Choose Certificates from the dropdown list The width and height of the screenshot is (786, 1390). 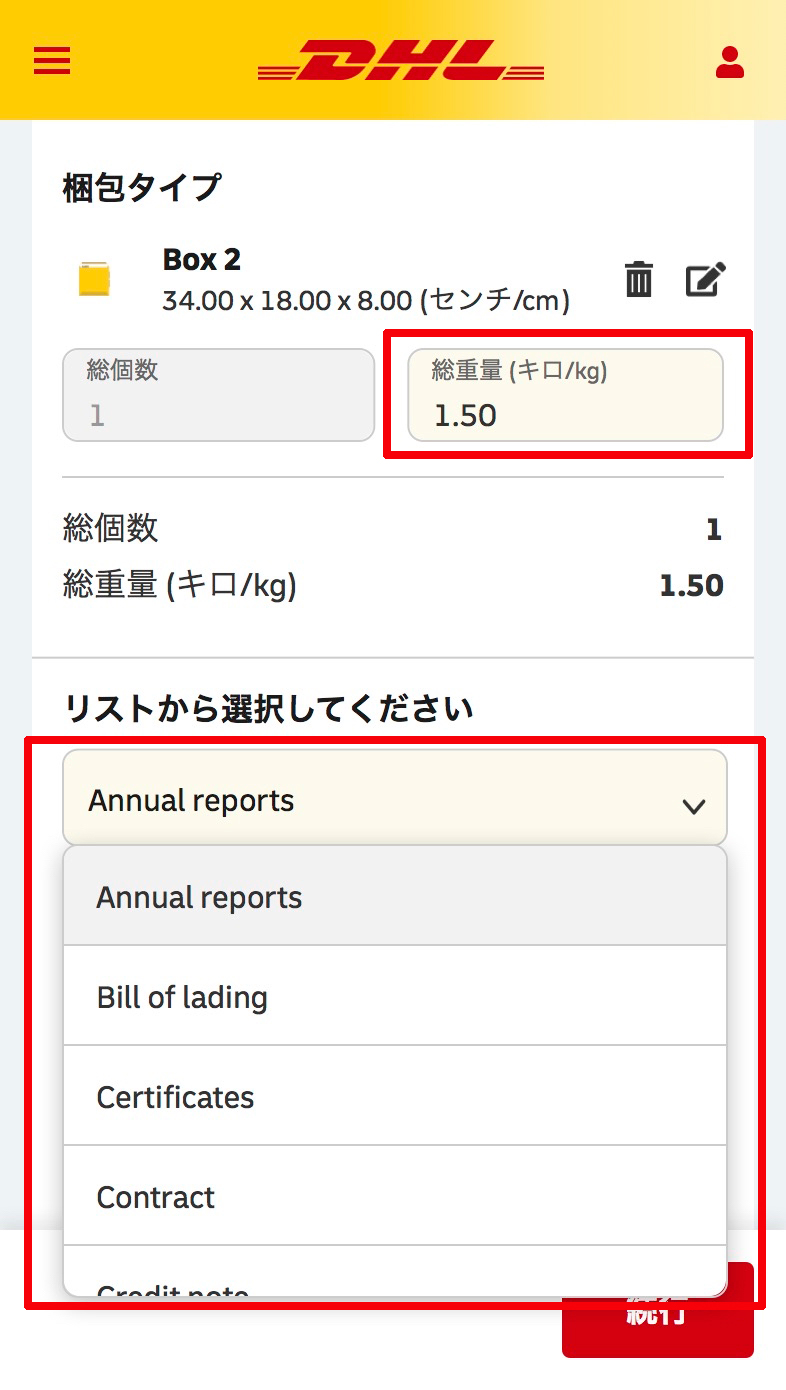click(x=394, y=1097)
